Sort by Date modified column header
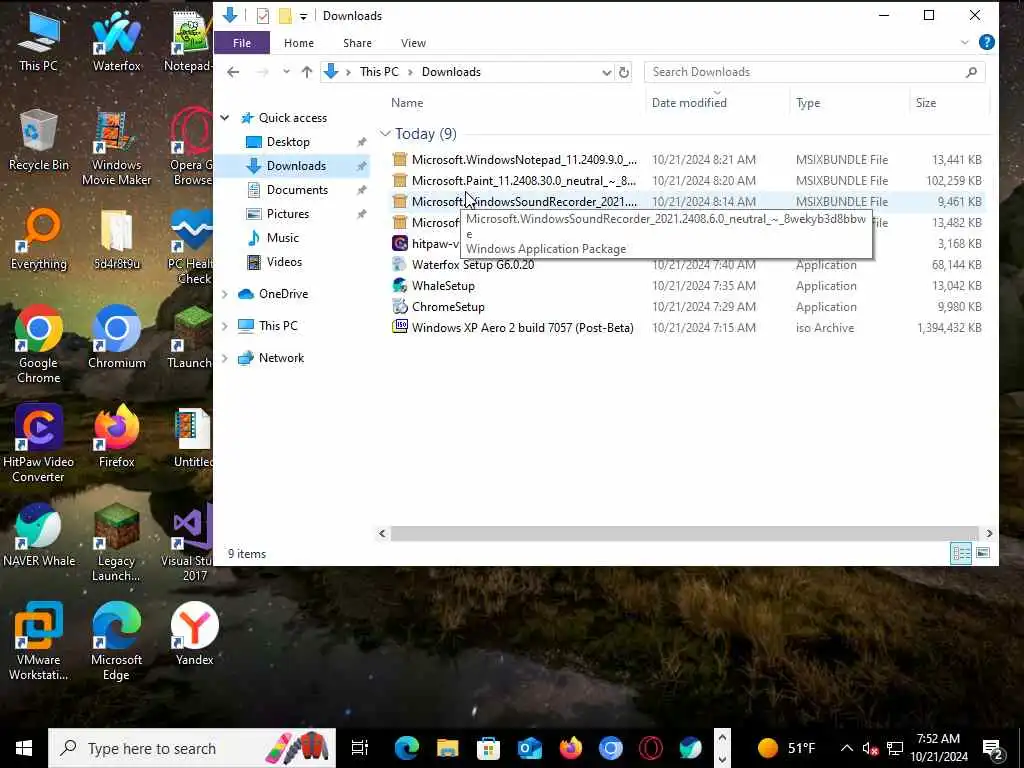 click(689, 103)
